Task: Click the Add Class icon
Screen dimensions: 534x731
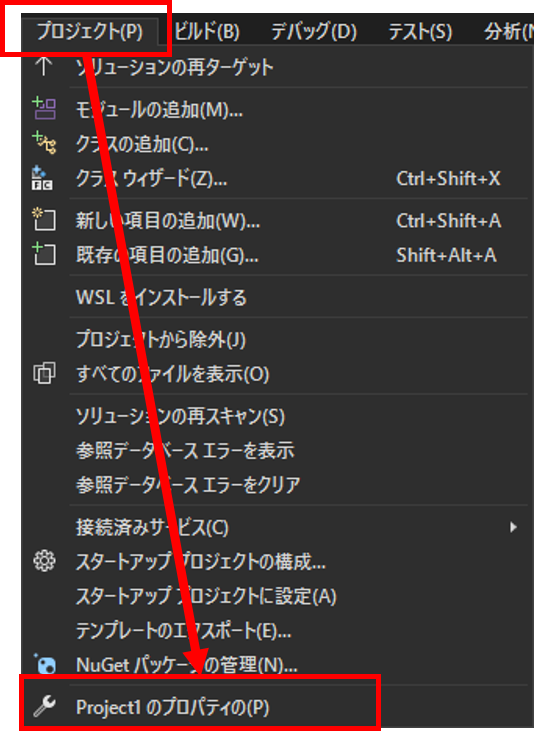Action: pos(44,143)
